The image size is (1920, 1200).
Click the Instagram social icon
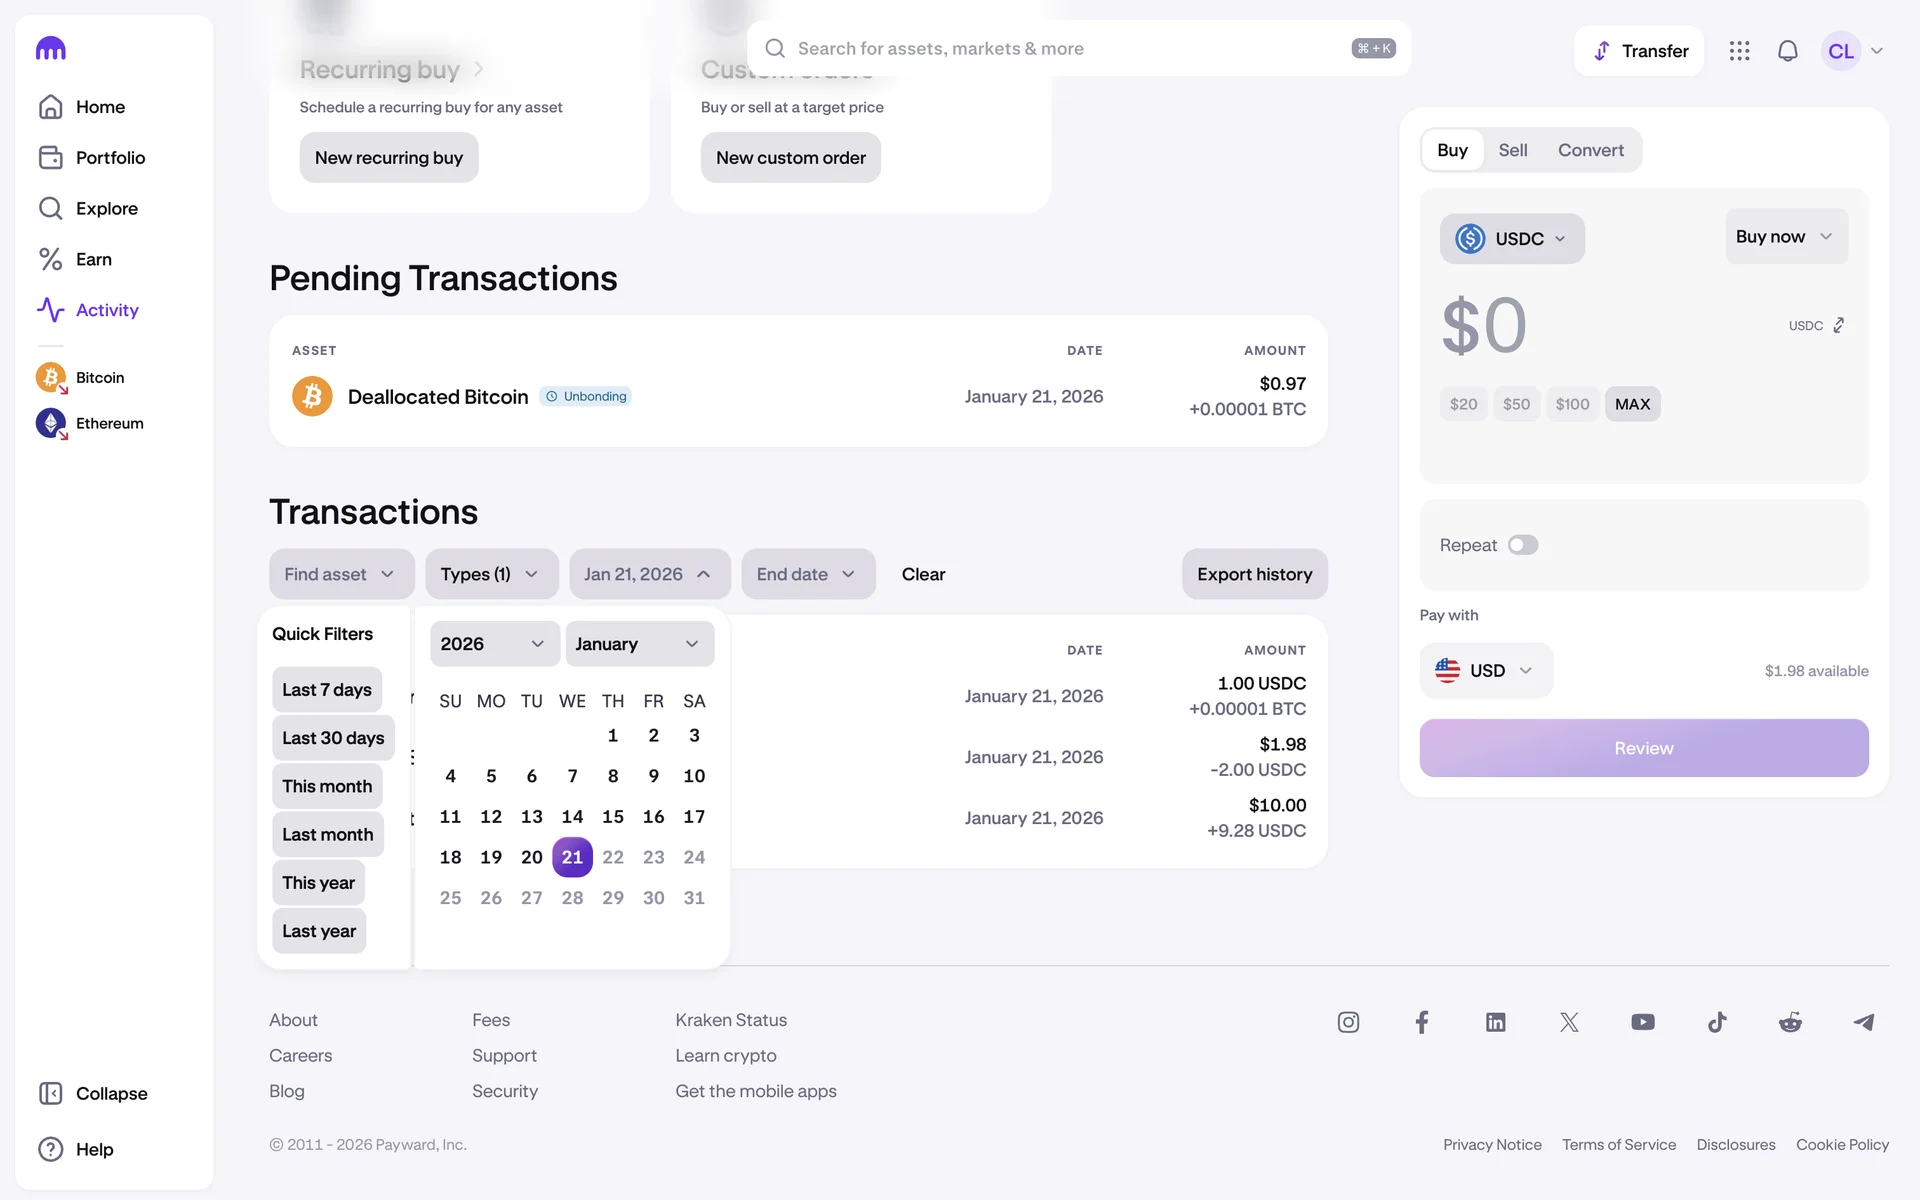(1348, 1022)
